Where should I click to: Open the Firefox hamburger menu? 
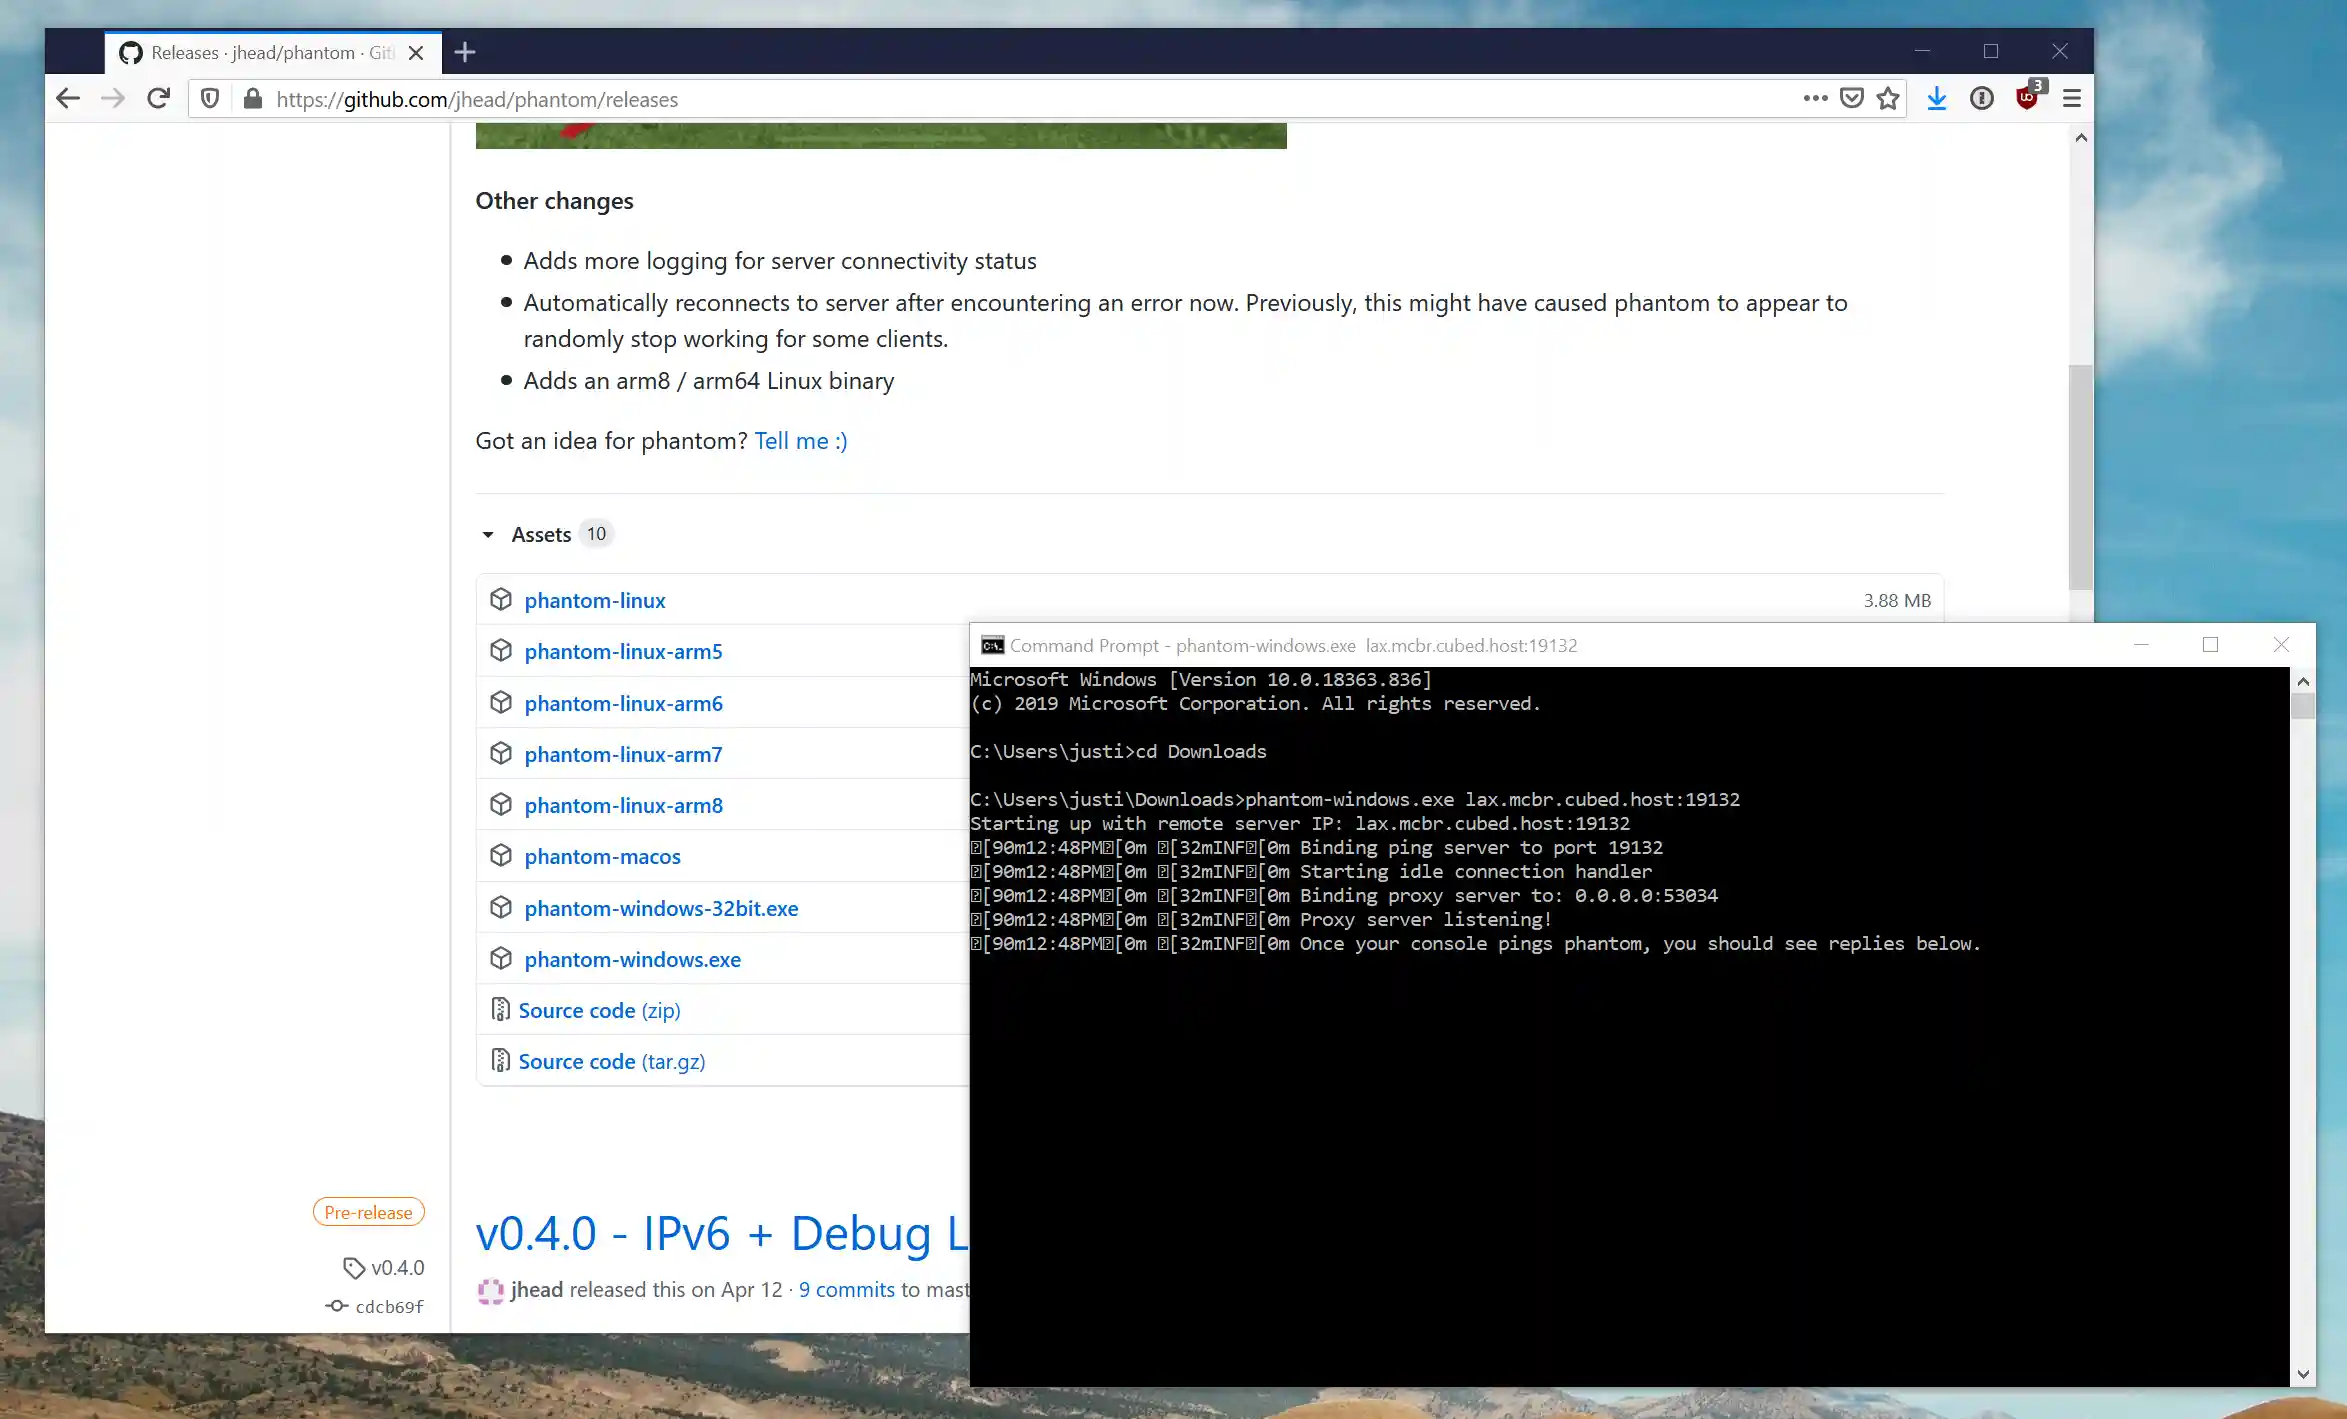(x=2072, y=99)
